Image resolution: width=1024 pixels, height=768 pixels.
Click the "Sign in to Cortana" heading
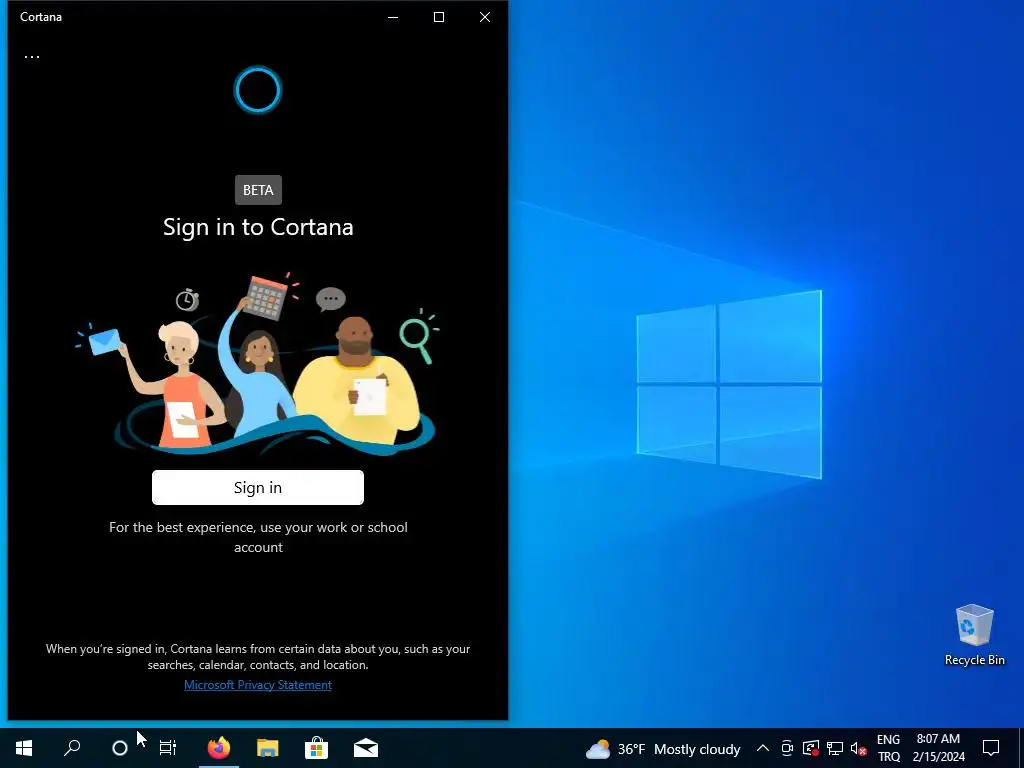pyautogui.click(x=258, y=227)
